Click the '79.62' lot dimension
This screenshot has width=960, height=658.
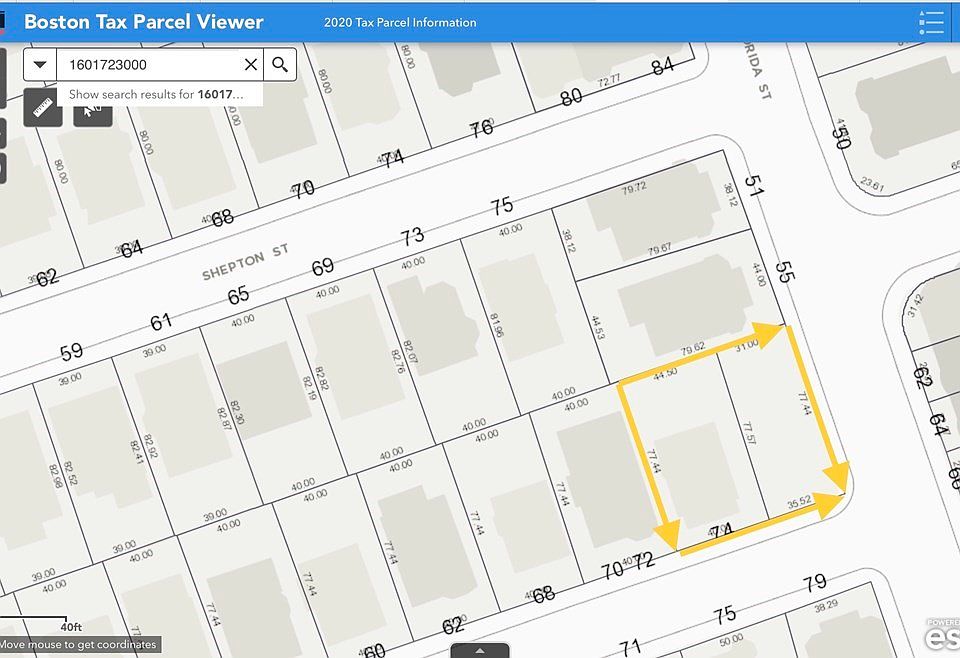[692, 349]
